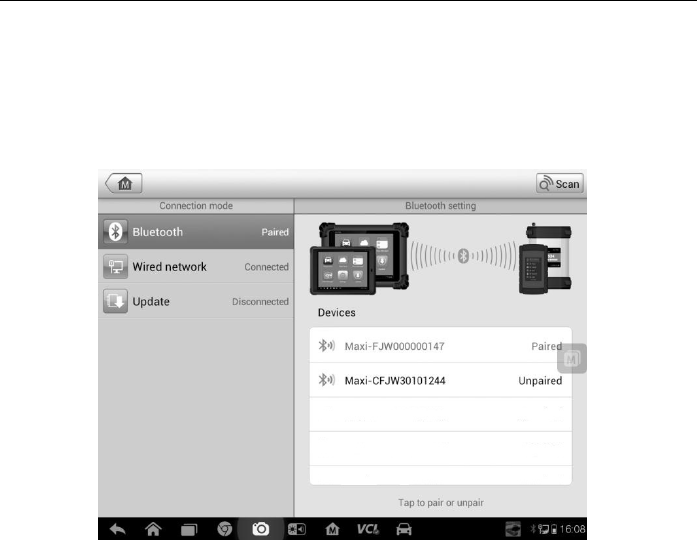The image size is (697, 540).
Task: Click the Paired status on the Bluetooth row
Action: [275, 232]
